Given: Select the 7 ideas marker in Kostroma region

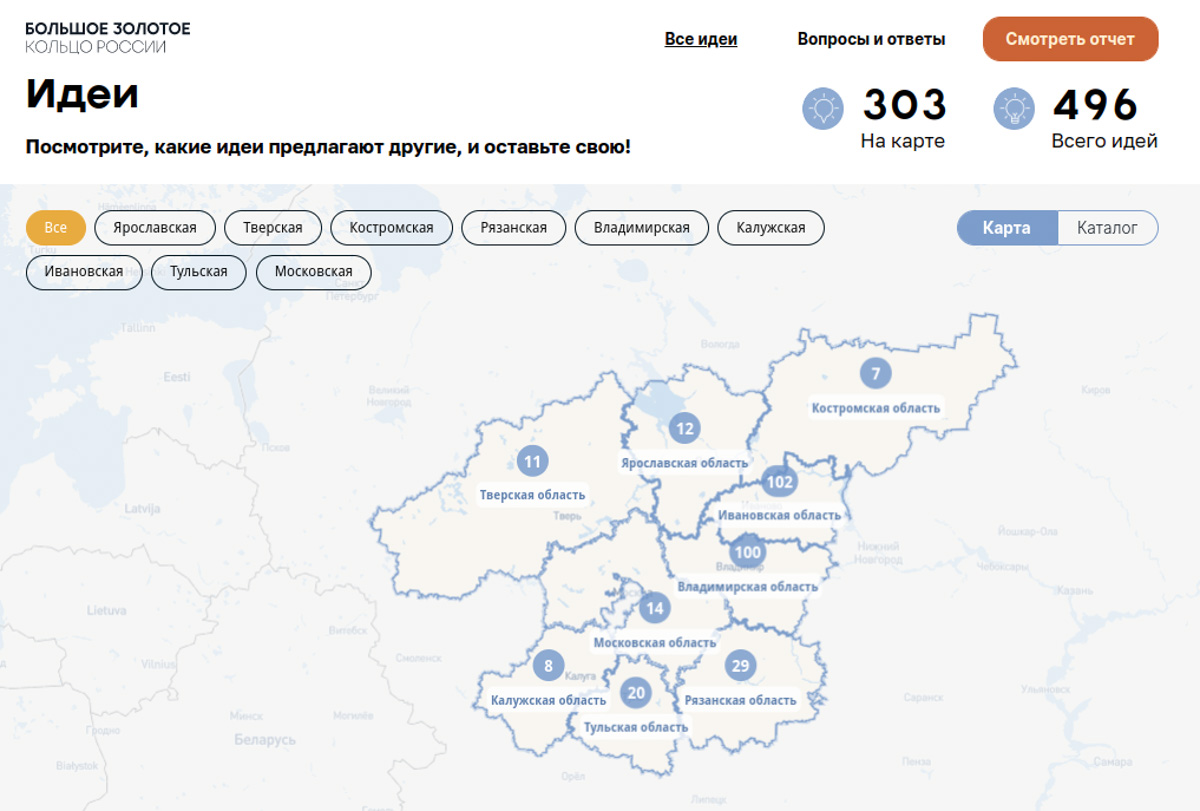Looking at the screenshot, I should pyautogui.click(x=875, y=374).
